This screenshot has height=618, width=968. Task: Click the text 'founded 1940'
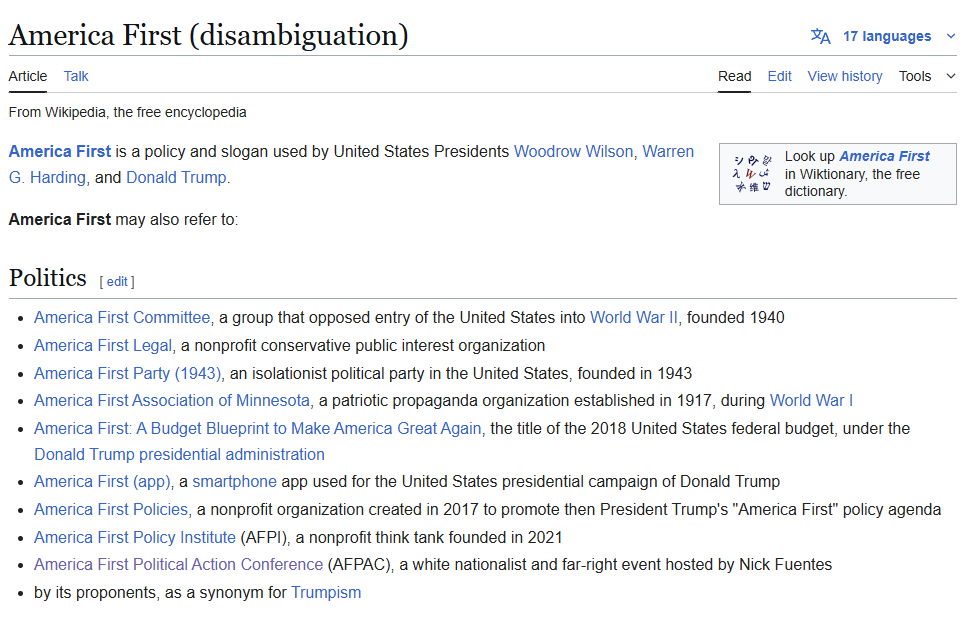pyautogui.click(x=736, y=318)
